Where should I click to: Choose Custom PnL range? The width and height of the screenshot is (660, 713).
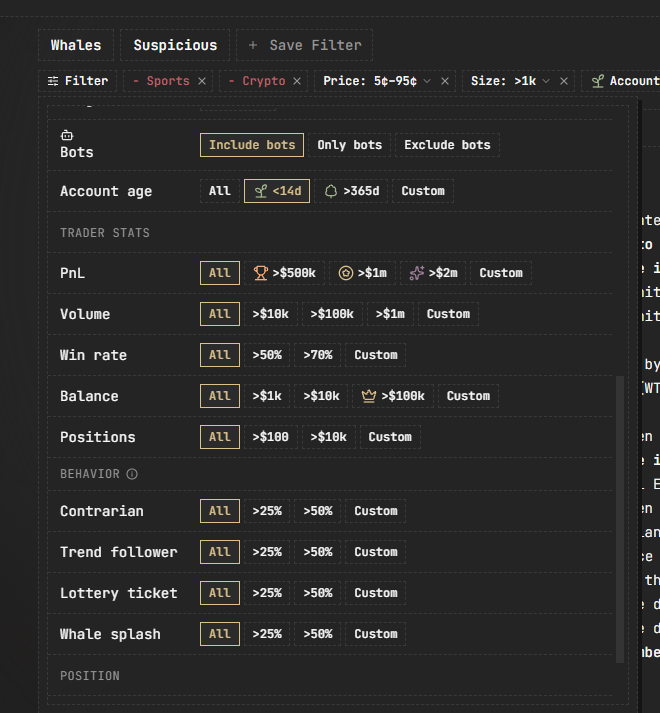[501, 273]
